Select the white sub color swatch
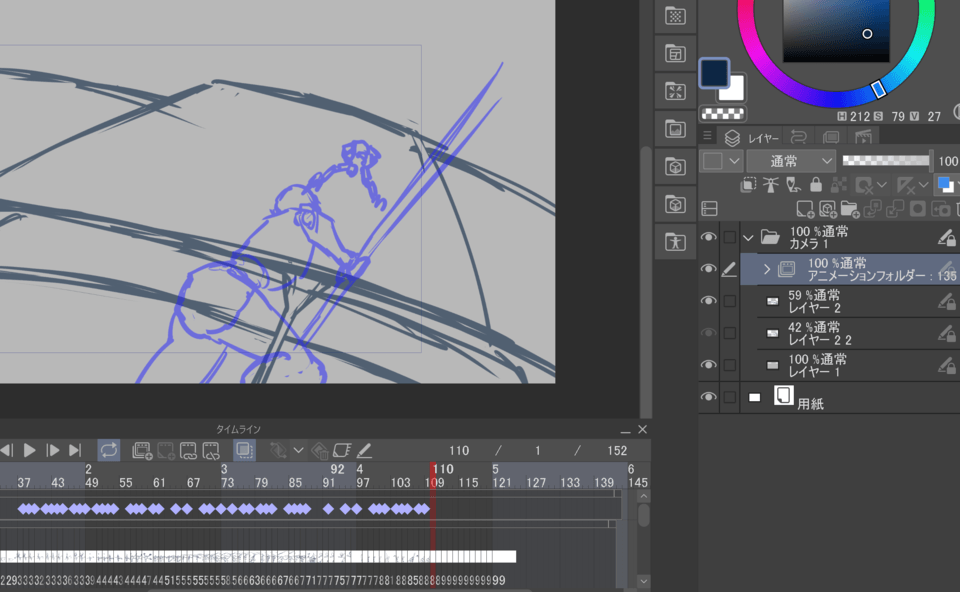This screenshot has height=592, width=960. click(x=735, y=91)
